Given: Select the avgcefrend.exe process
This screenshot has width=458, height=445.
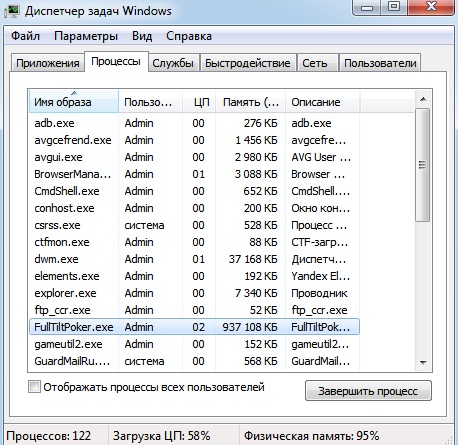Looking at the screenshot, I should [x=194, y=140].
